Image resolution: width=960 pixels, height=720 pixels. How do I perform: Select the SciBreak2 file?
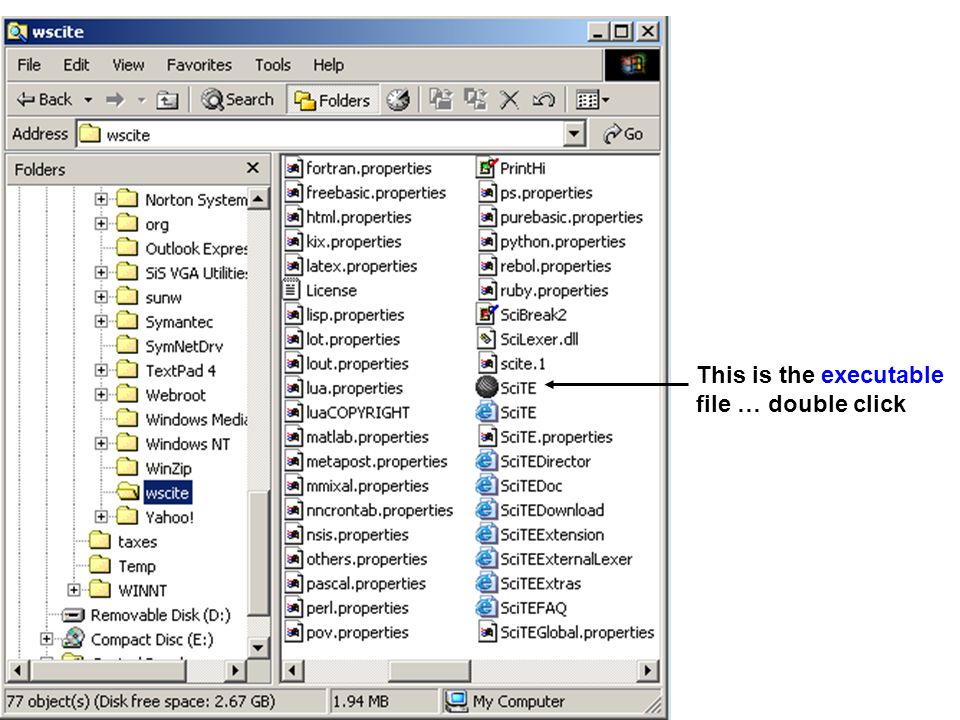coord(522,315)
